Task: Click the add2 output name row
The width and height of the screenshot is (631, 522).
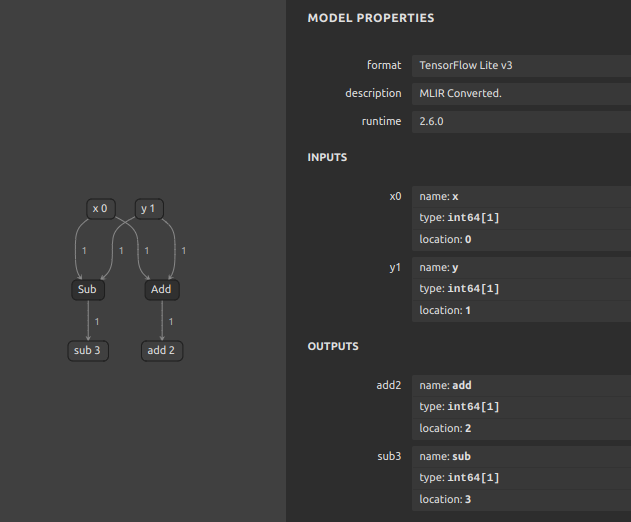Action: (521, 386)
